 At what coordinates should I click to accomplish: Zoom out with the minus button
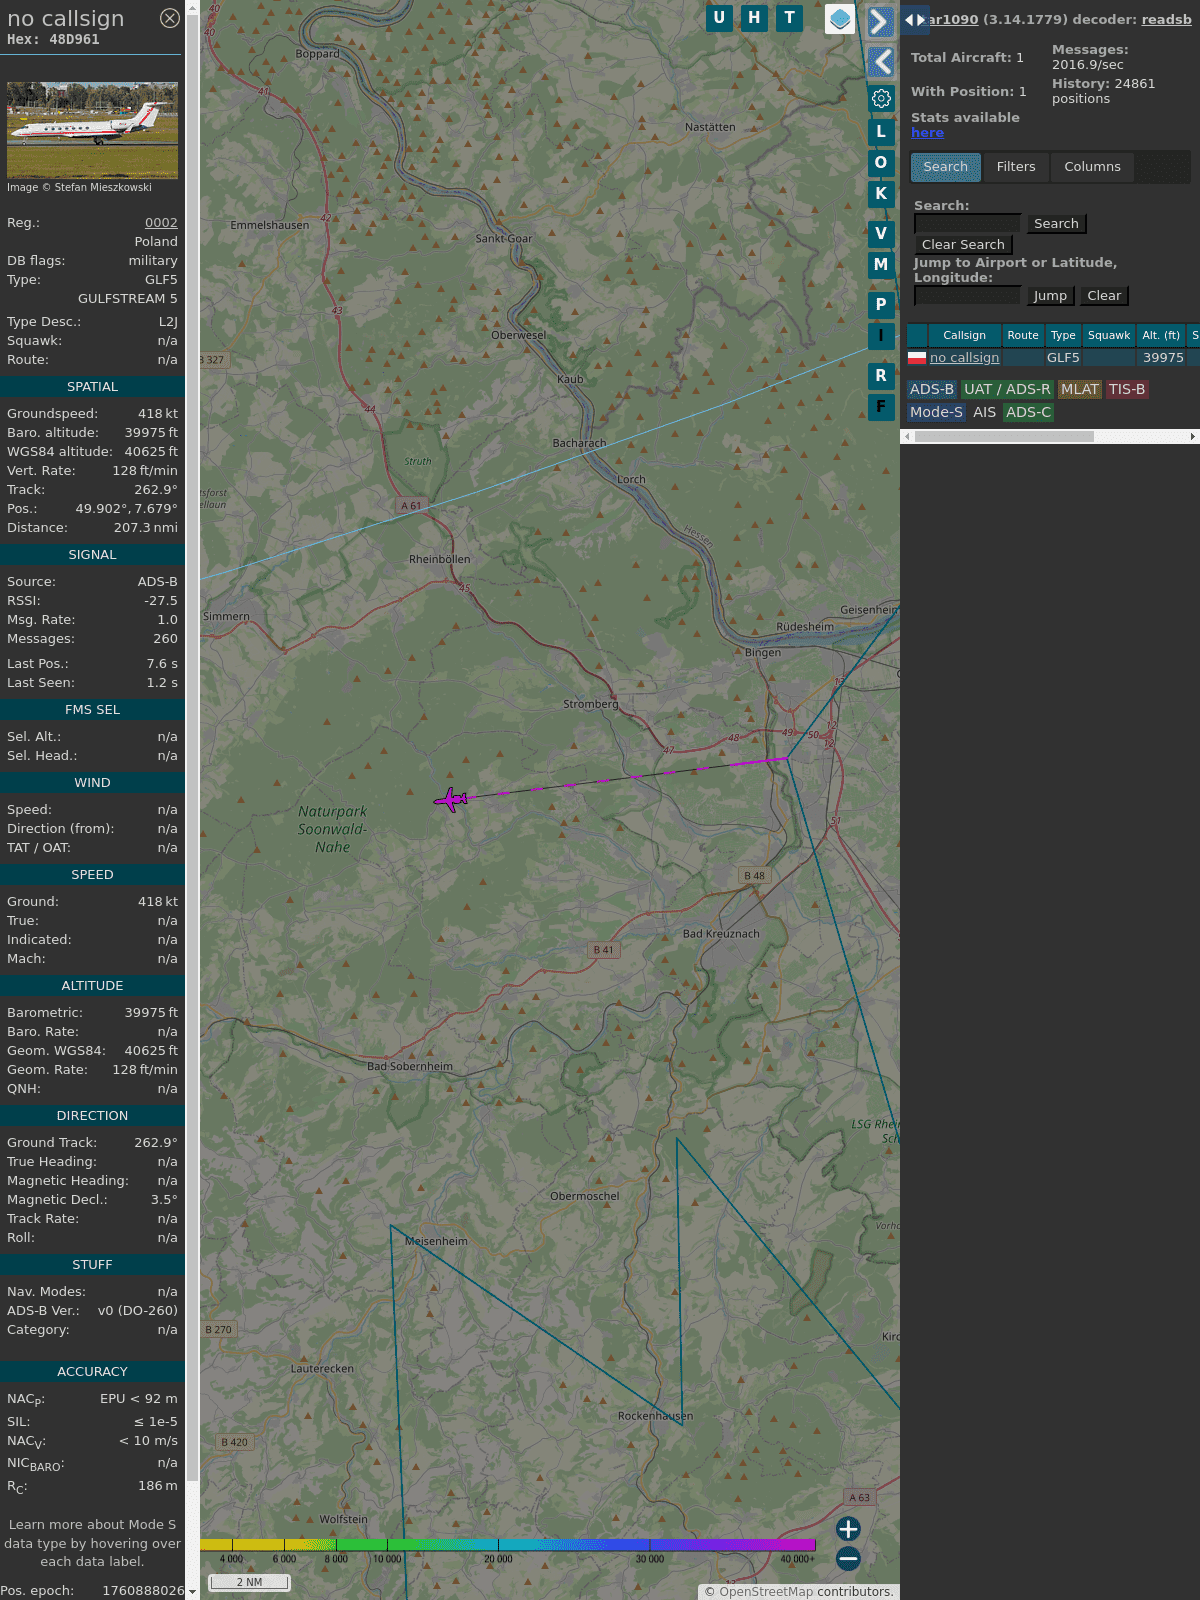(848, 1558)
